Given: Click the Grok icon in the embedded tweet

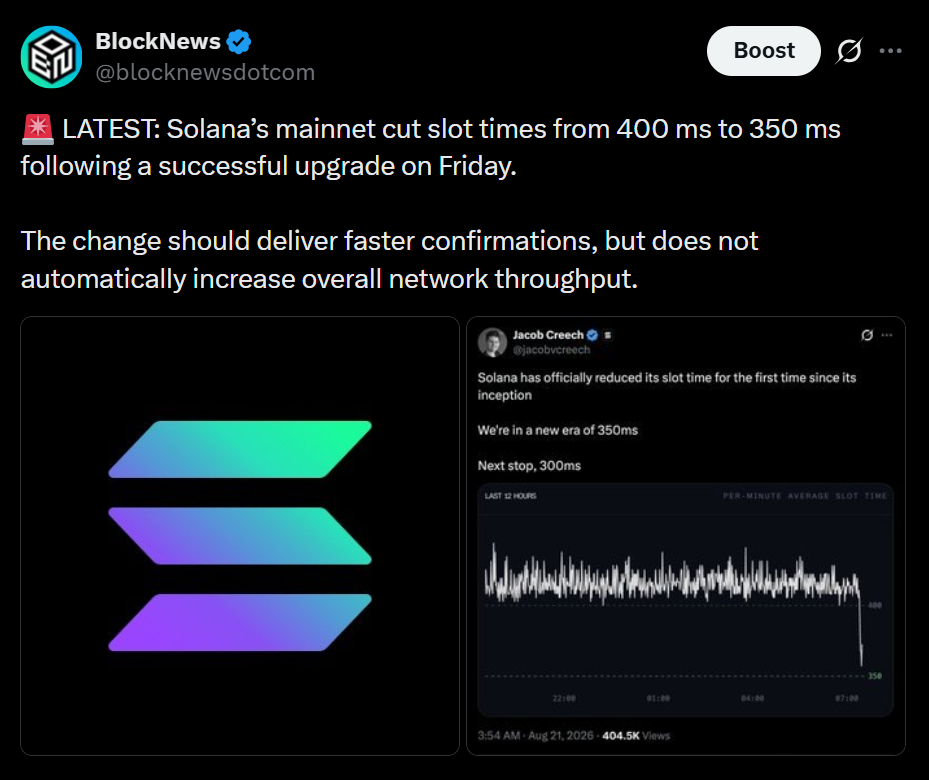Looking at the screenshot, I should point(867,335).
